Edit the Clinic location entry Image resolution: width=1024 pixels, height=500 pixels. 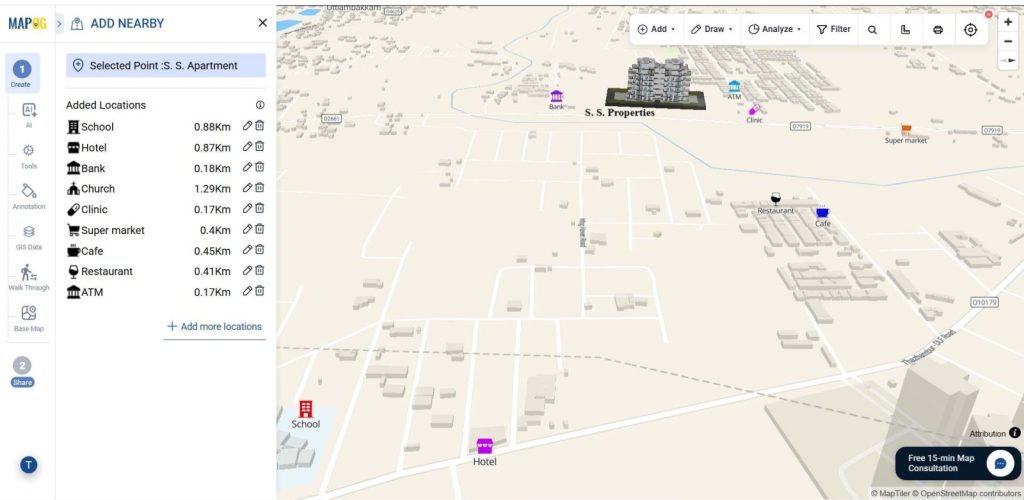(x=247, y=209)
